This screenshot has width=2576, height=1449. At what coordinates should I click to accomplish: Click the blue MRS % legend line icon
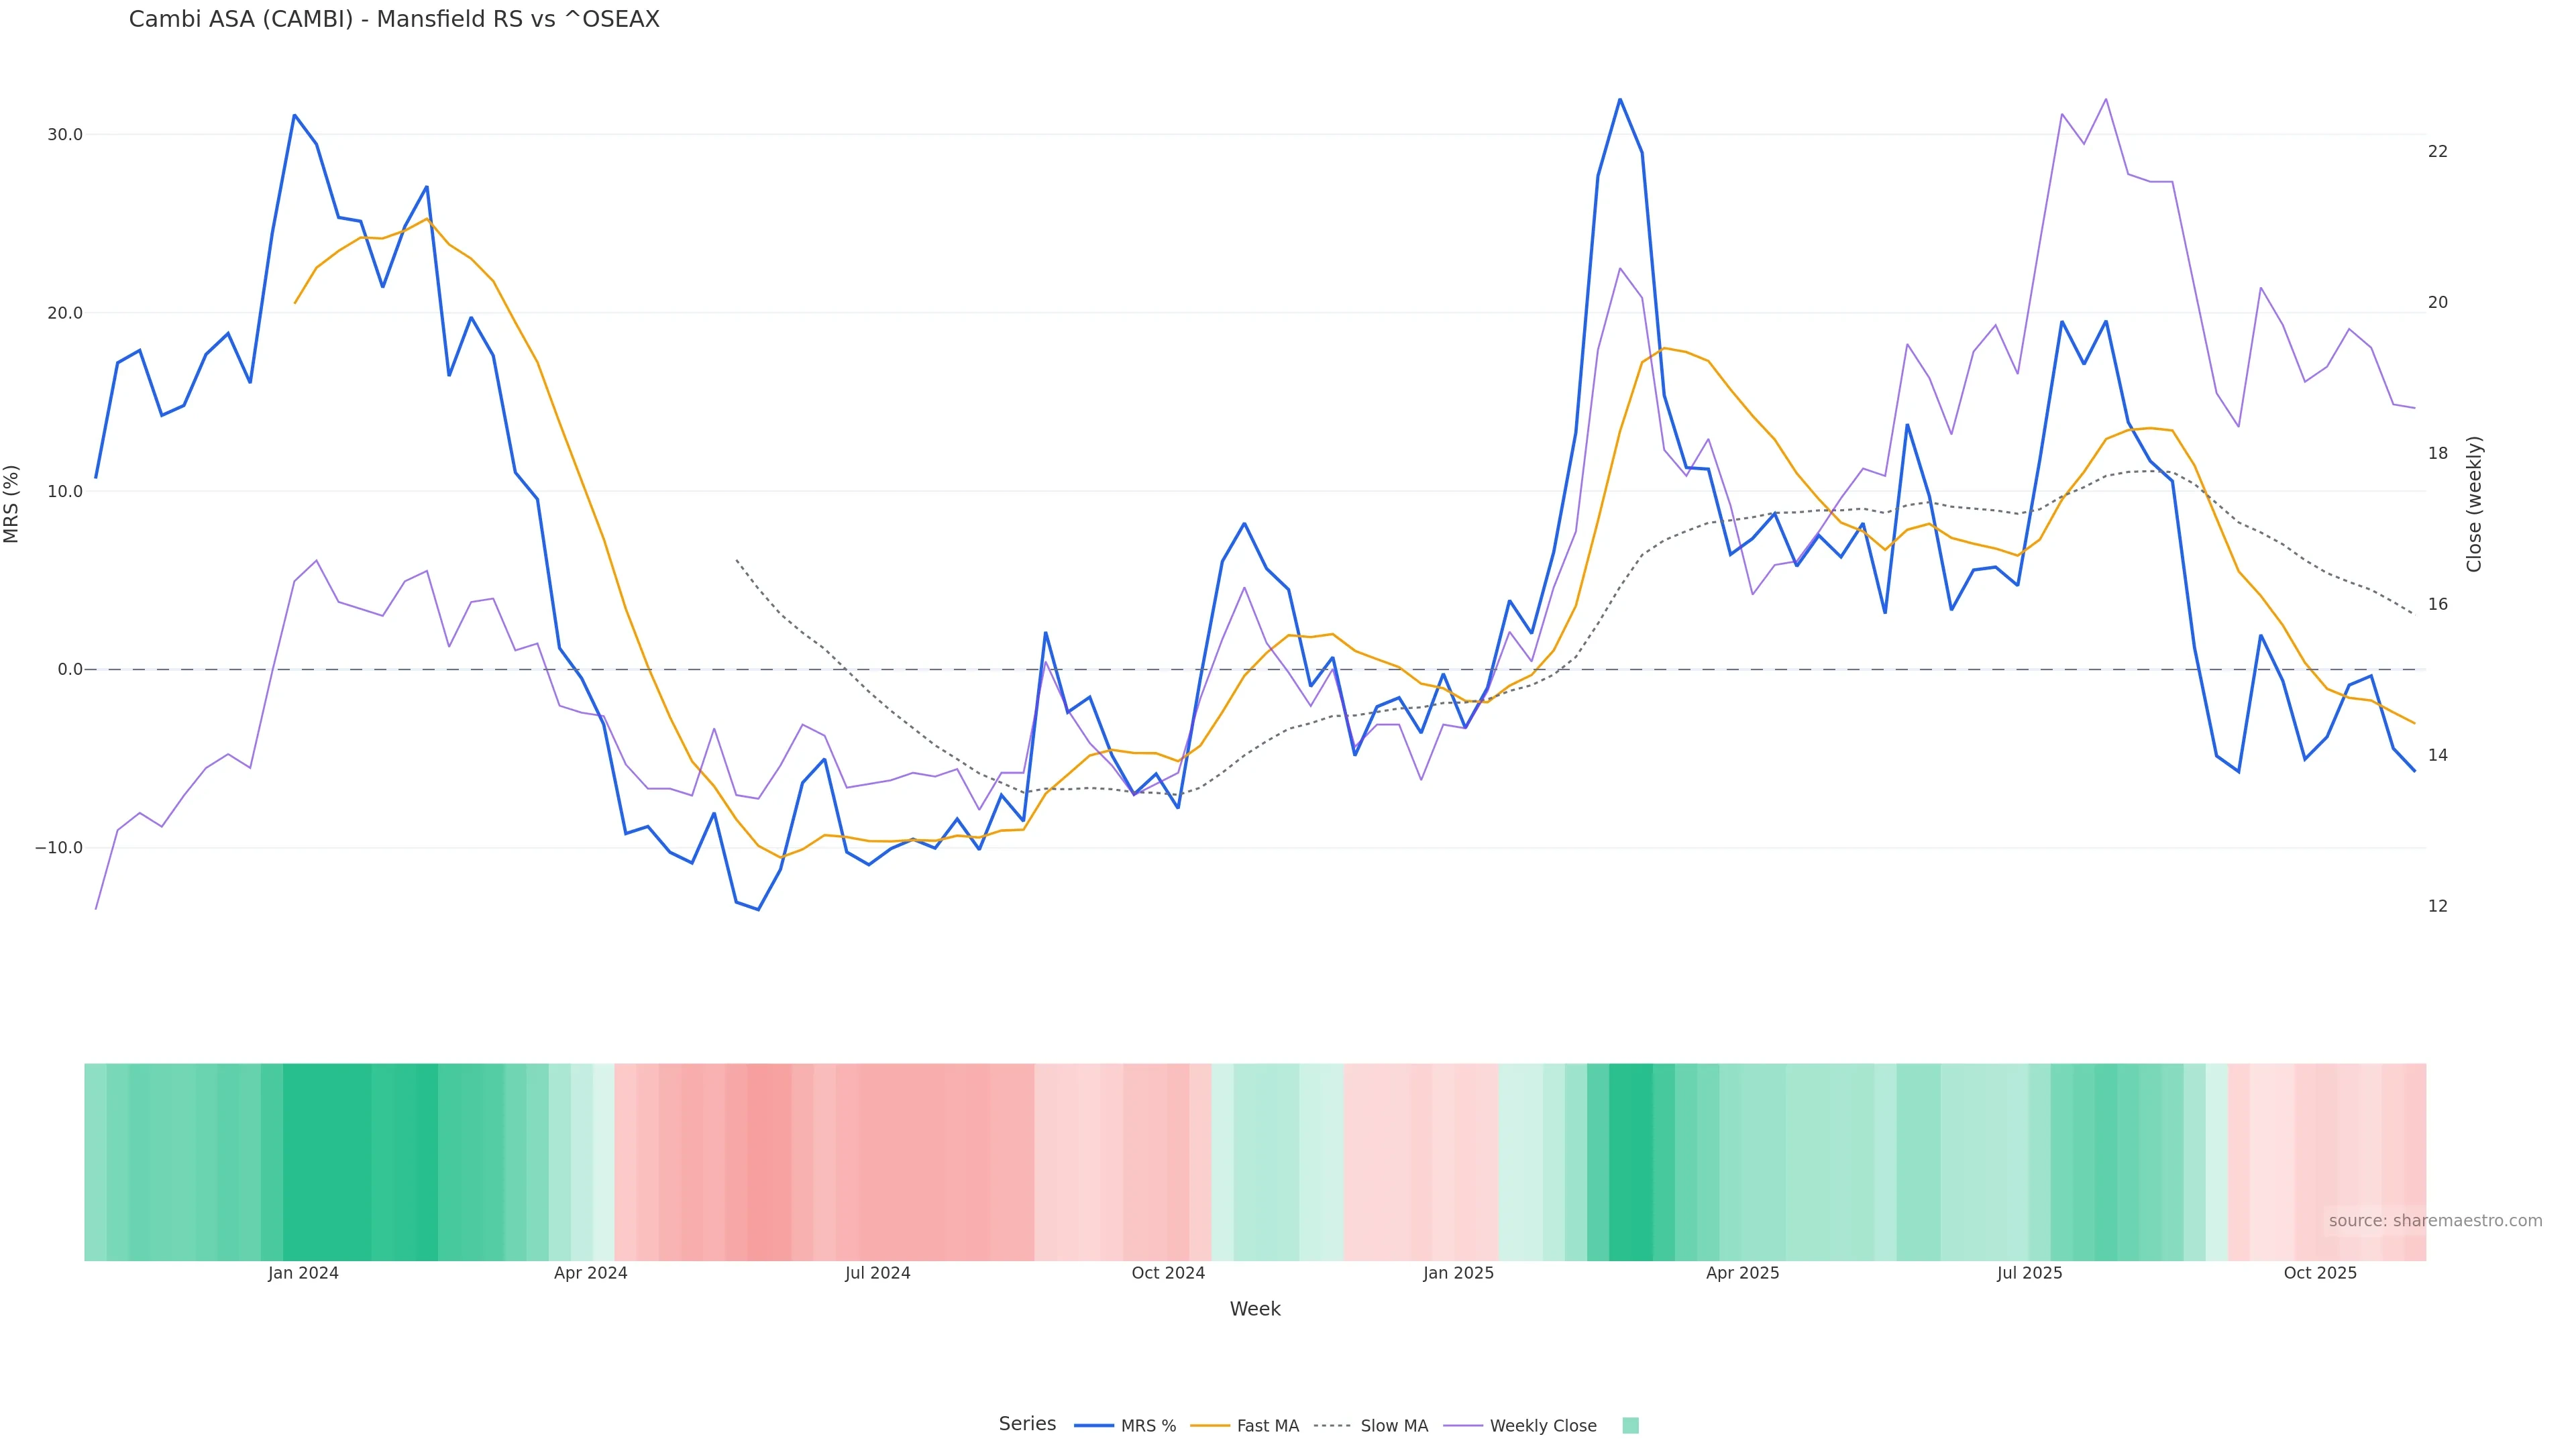[x=1094, y=1426]
